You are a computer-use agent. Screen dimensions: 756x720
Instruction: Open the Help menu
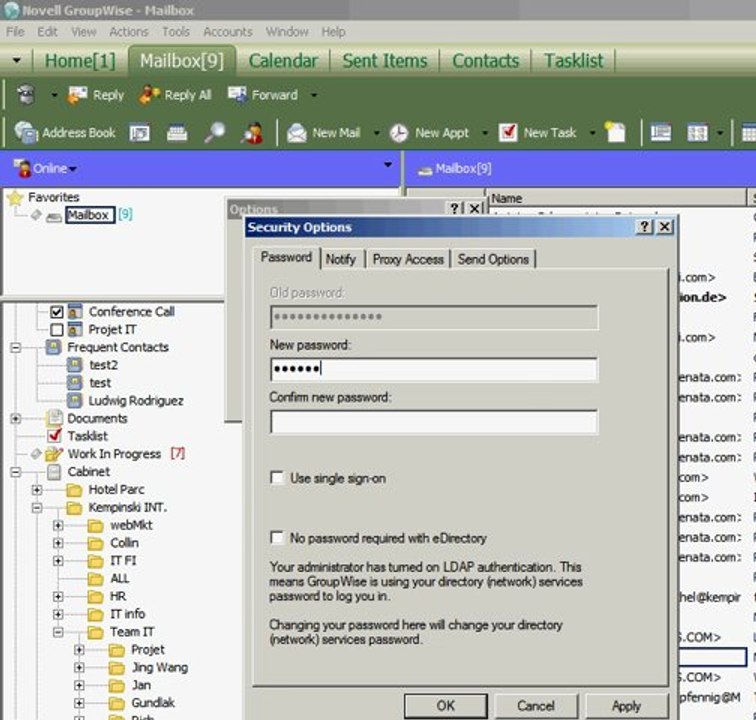pos(333,32)
